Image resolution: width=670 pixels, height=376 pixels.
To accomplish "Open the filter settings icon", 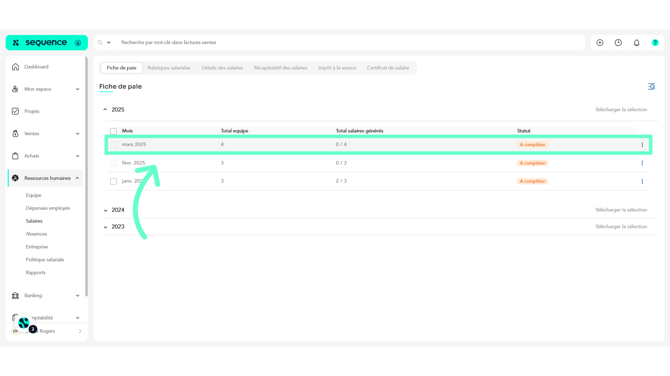I will 651,87.
